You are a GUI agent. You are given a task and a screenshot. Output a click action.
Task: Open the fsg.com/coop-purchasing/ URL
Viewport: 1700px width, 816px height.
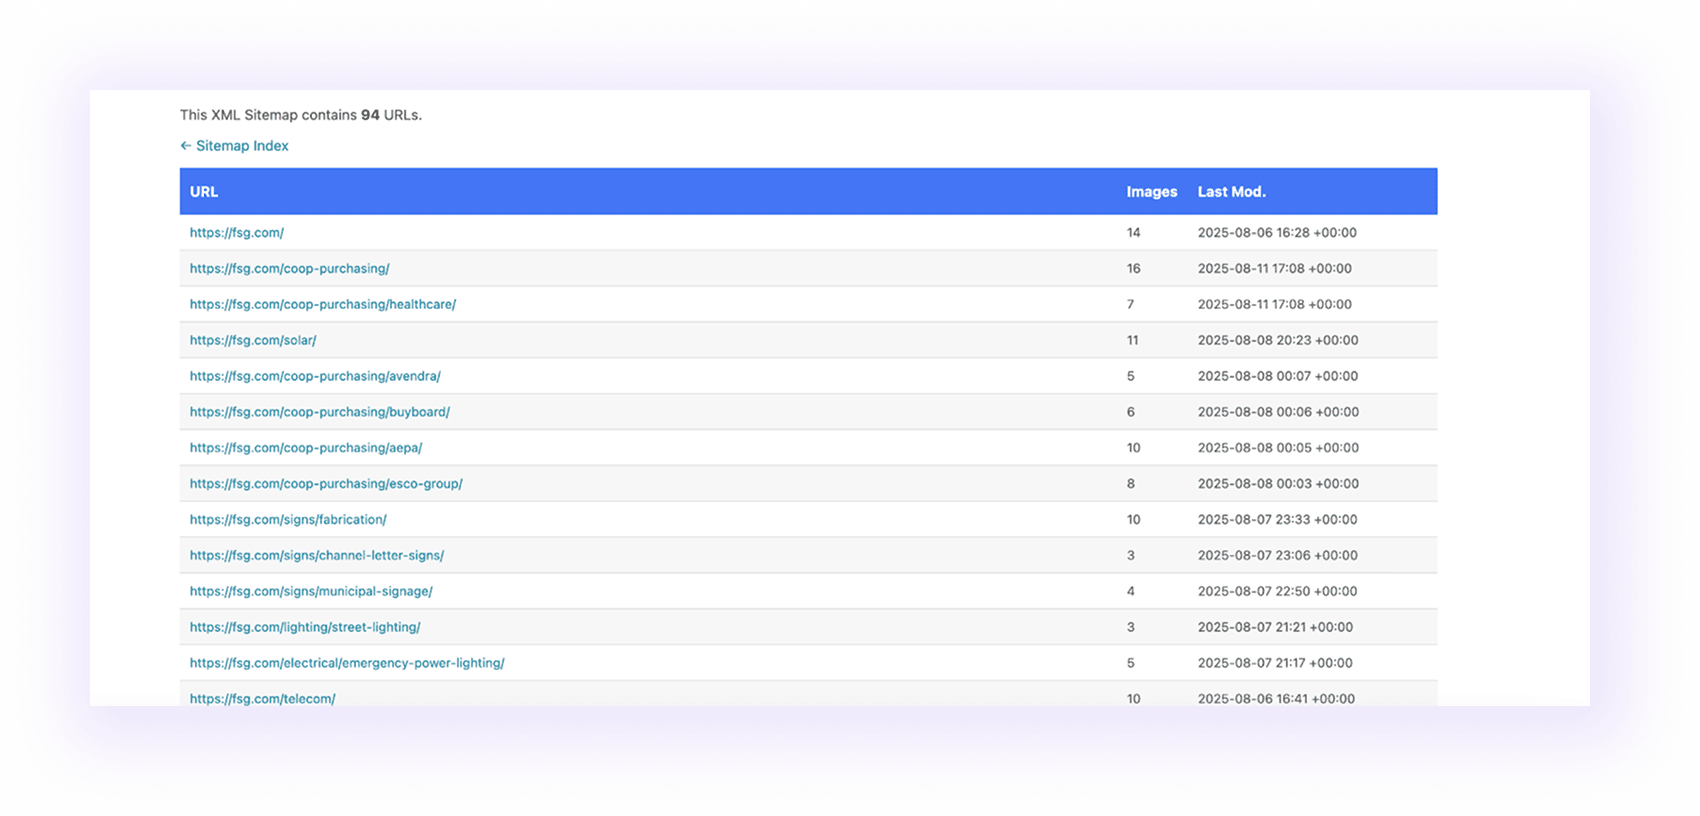(290, 269)
